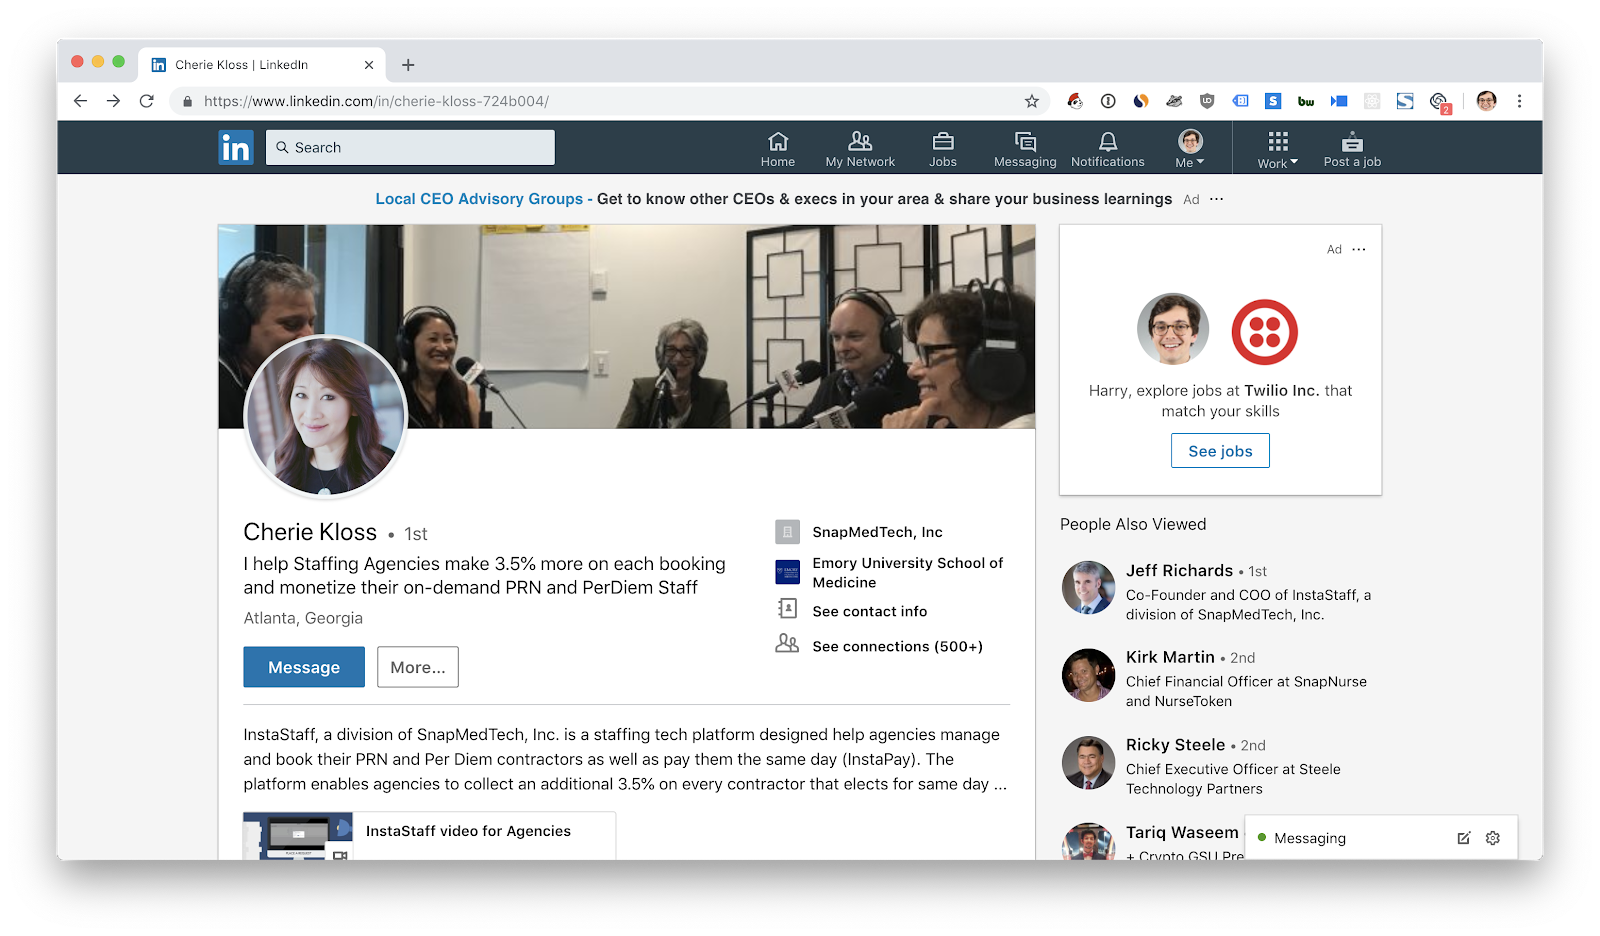Open the More... profile actions menu
The width and height of the screenshot is (1600, 936).
[x=418, y=667]
